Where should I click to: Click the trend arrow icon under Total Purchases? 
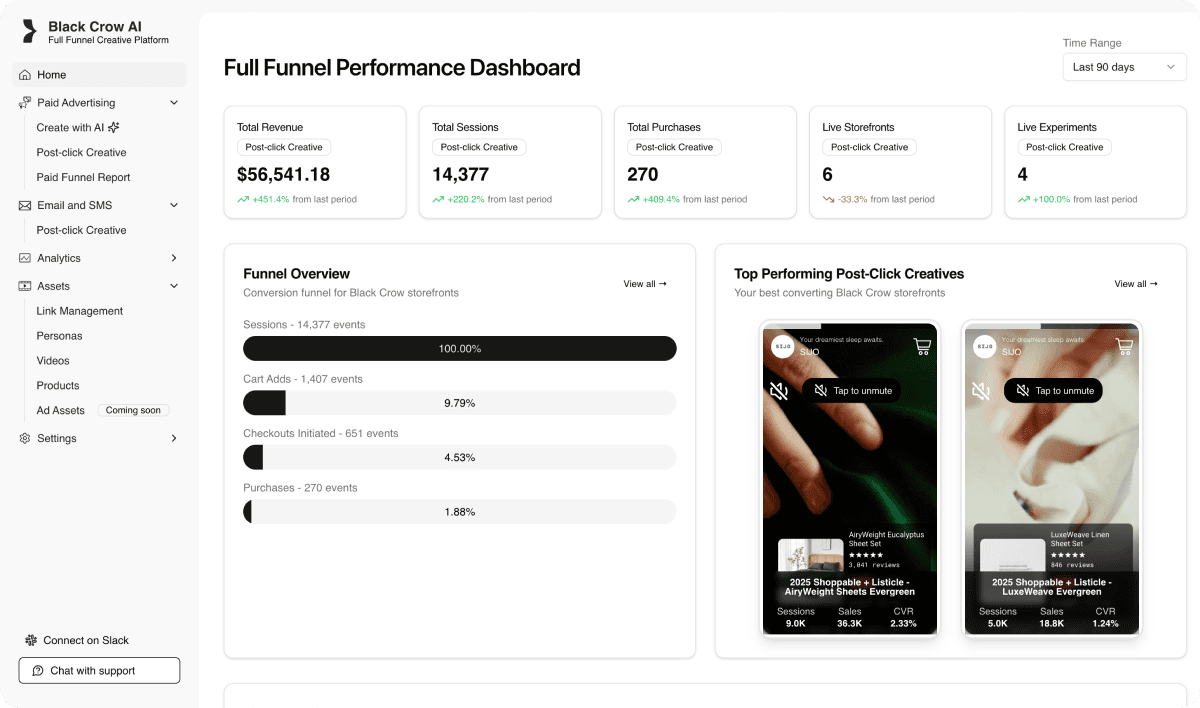coord(633,199)
